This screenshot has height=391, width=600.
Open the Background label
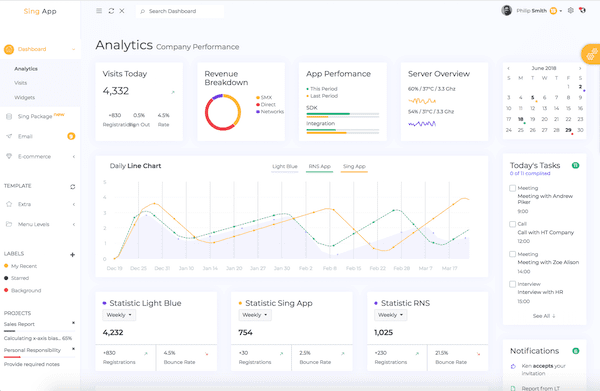pyautogui.click(x=26, y=291)
